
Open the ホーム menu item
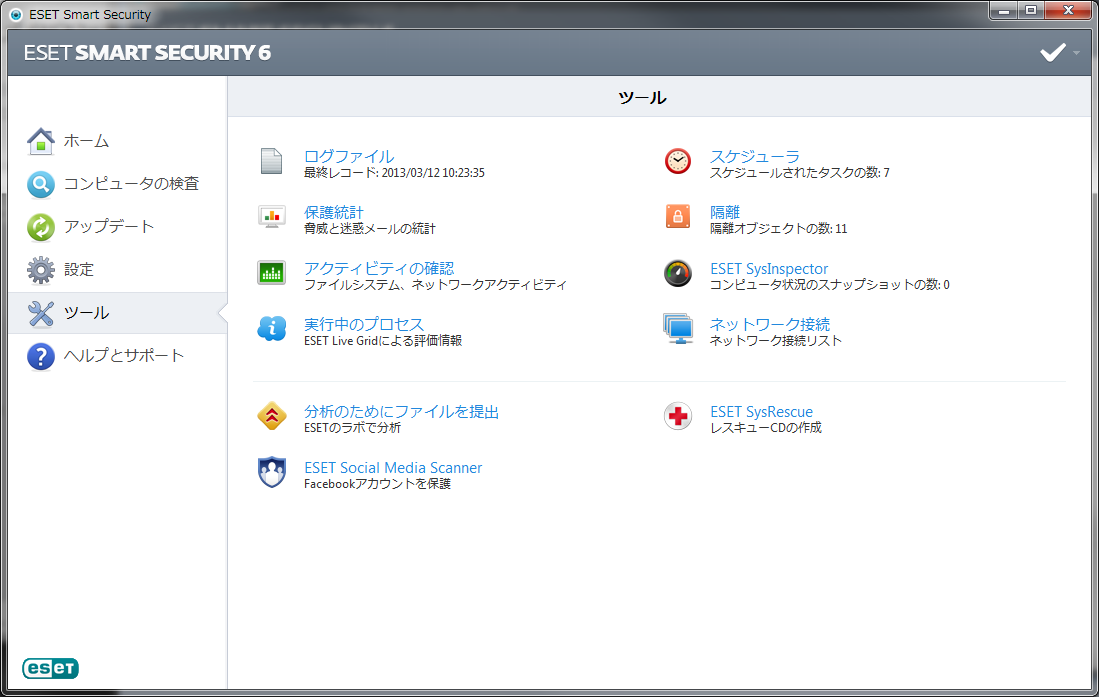(86, 141)
